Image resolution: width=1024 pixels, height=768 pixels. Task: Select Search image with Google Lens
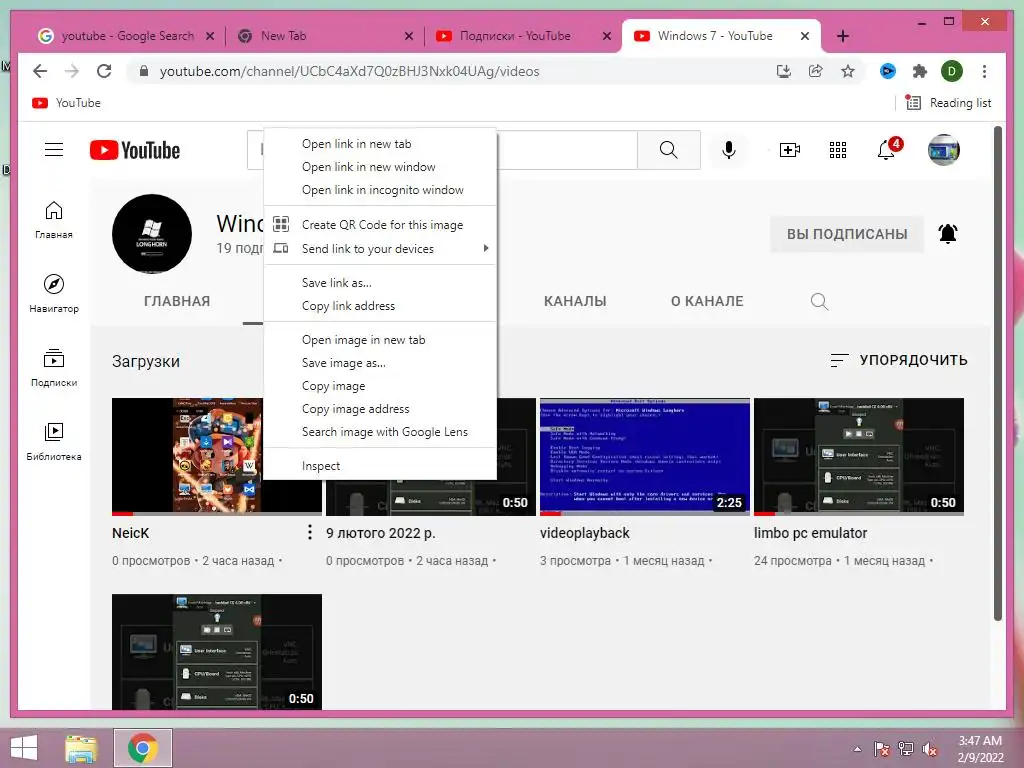380,432
